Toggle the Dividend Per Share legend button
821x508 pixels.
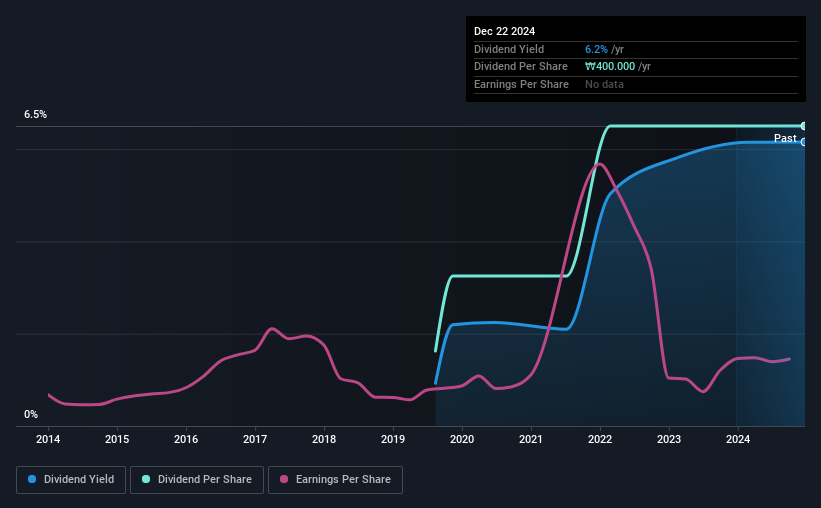[x=197, y=480]
